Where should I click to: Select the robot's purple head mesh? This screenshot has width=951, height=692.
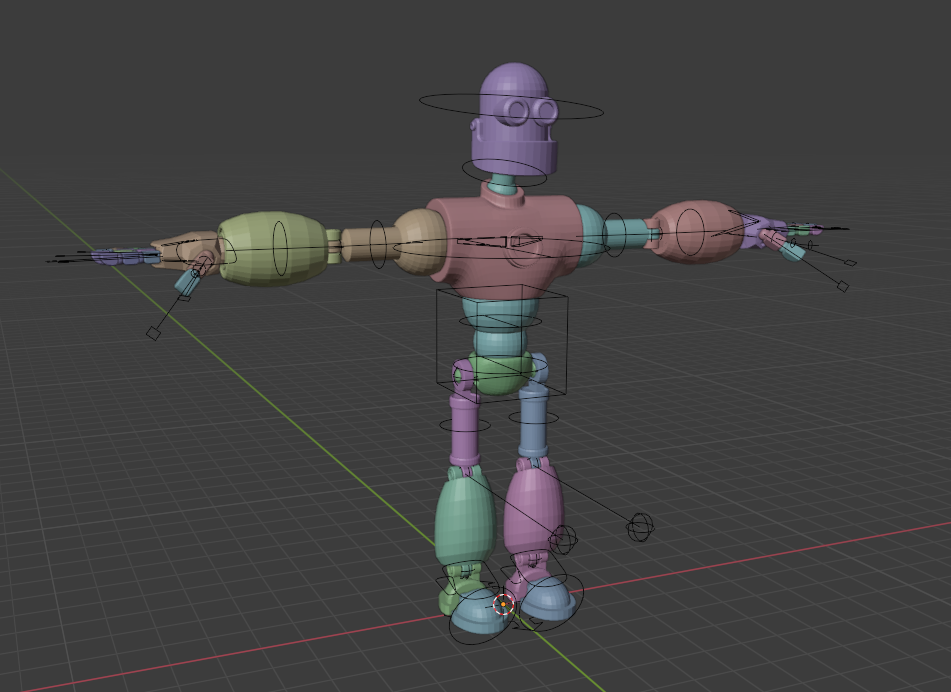coord(514,121)
